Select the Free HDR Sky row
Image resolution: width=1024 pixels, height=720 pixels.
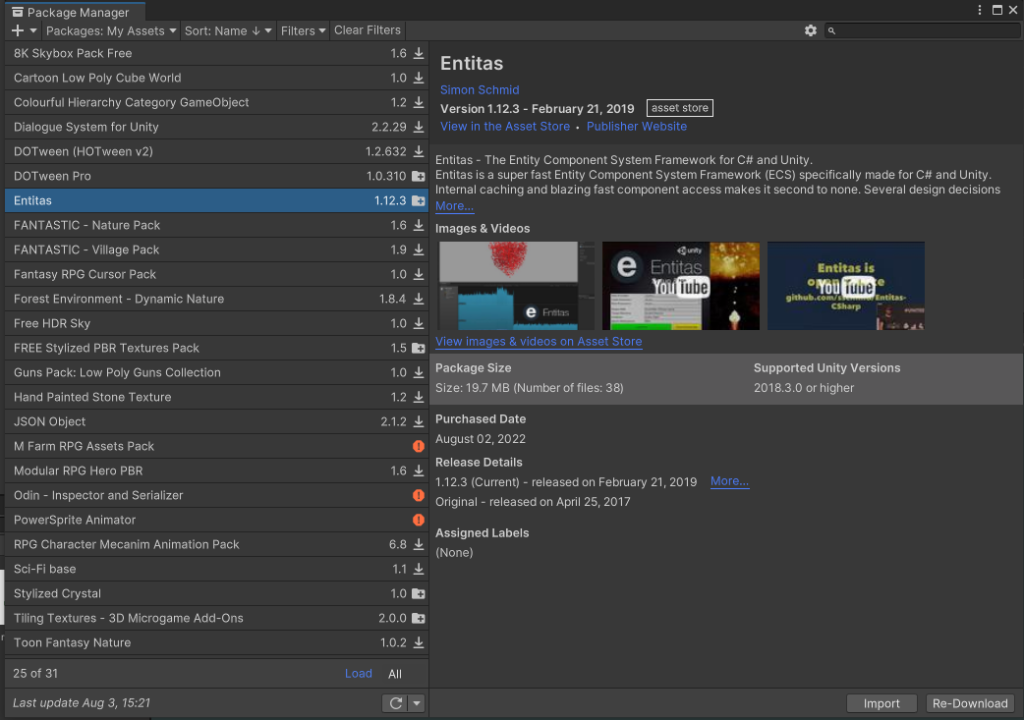(216, 323)
